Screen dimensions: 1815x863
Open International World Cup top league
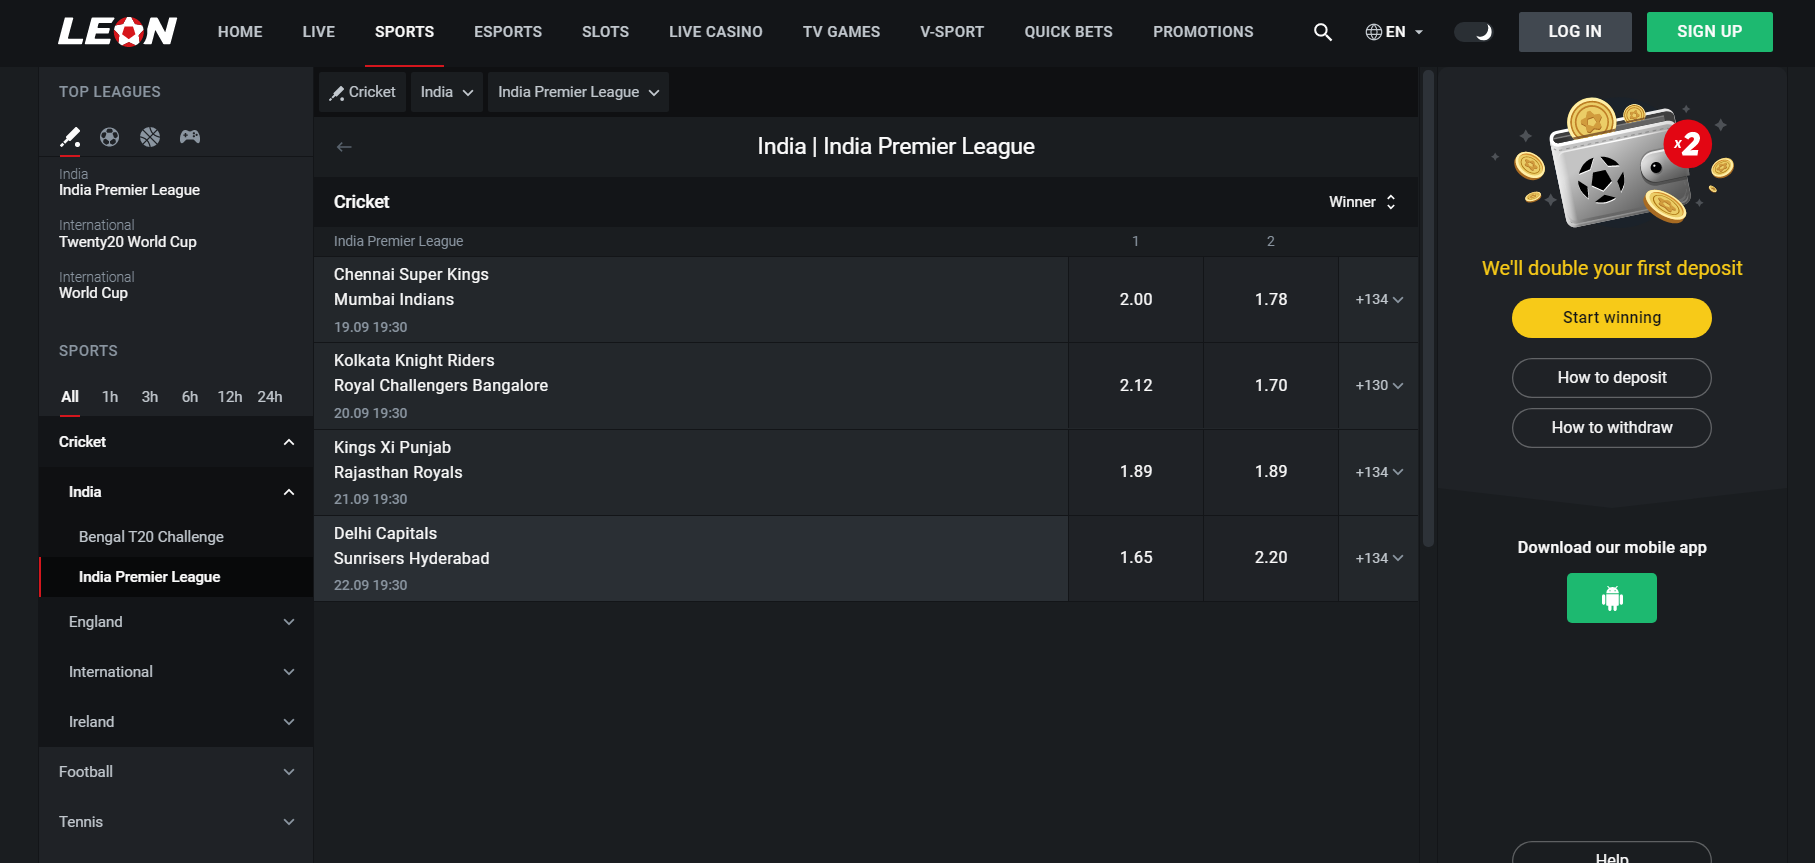(x=96, y=285)
